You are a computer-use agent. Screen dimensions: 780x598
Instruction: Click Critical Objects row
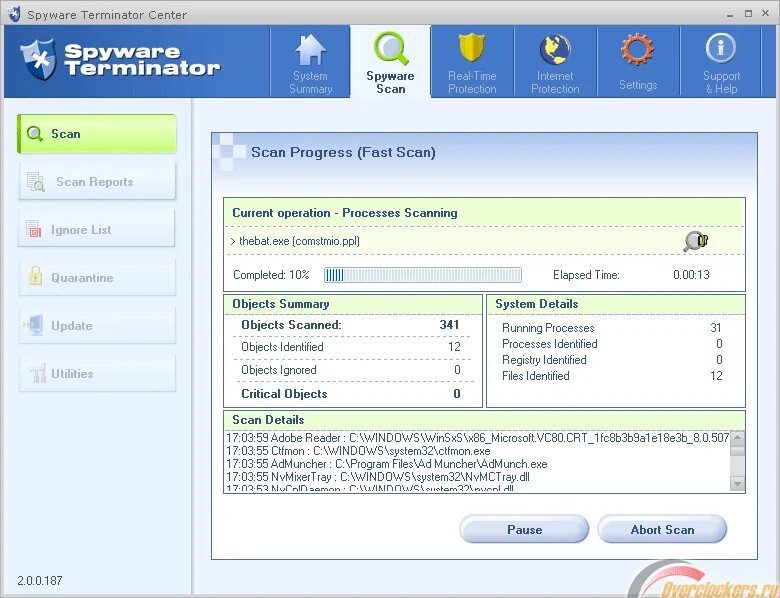pos(351,394)
